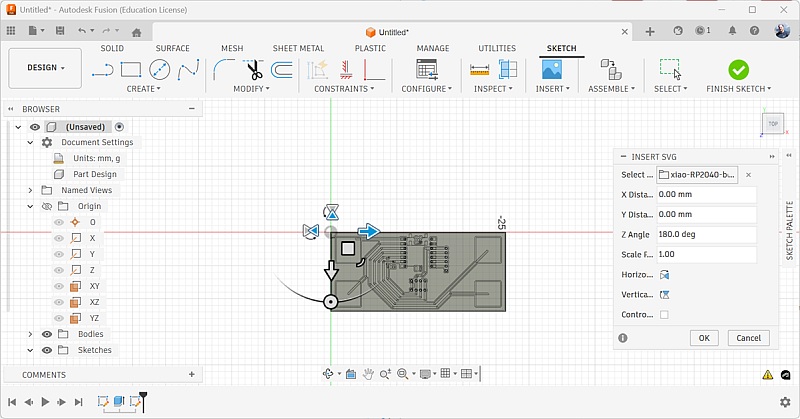Screen dimensions: 800x419
Task: Click the warning triangle icon
Action: (x=767, y=375)
